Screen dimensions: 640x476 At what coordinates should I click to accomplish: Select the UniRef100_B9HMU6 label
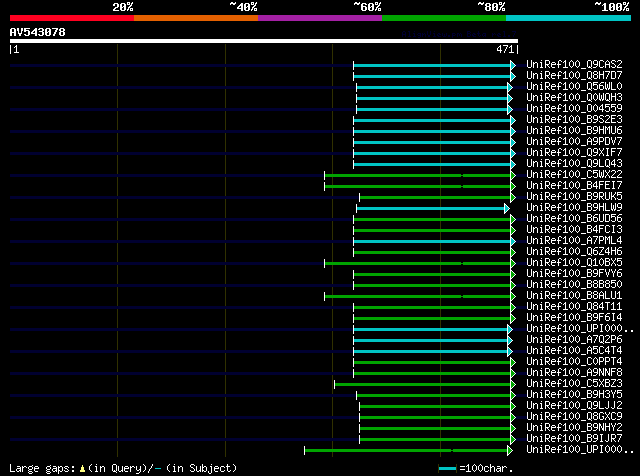(574, 130)
